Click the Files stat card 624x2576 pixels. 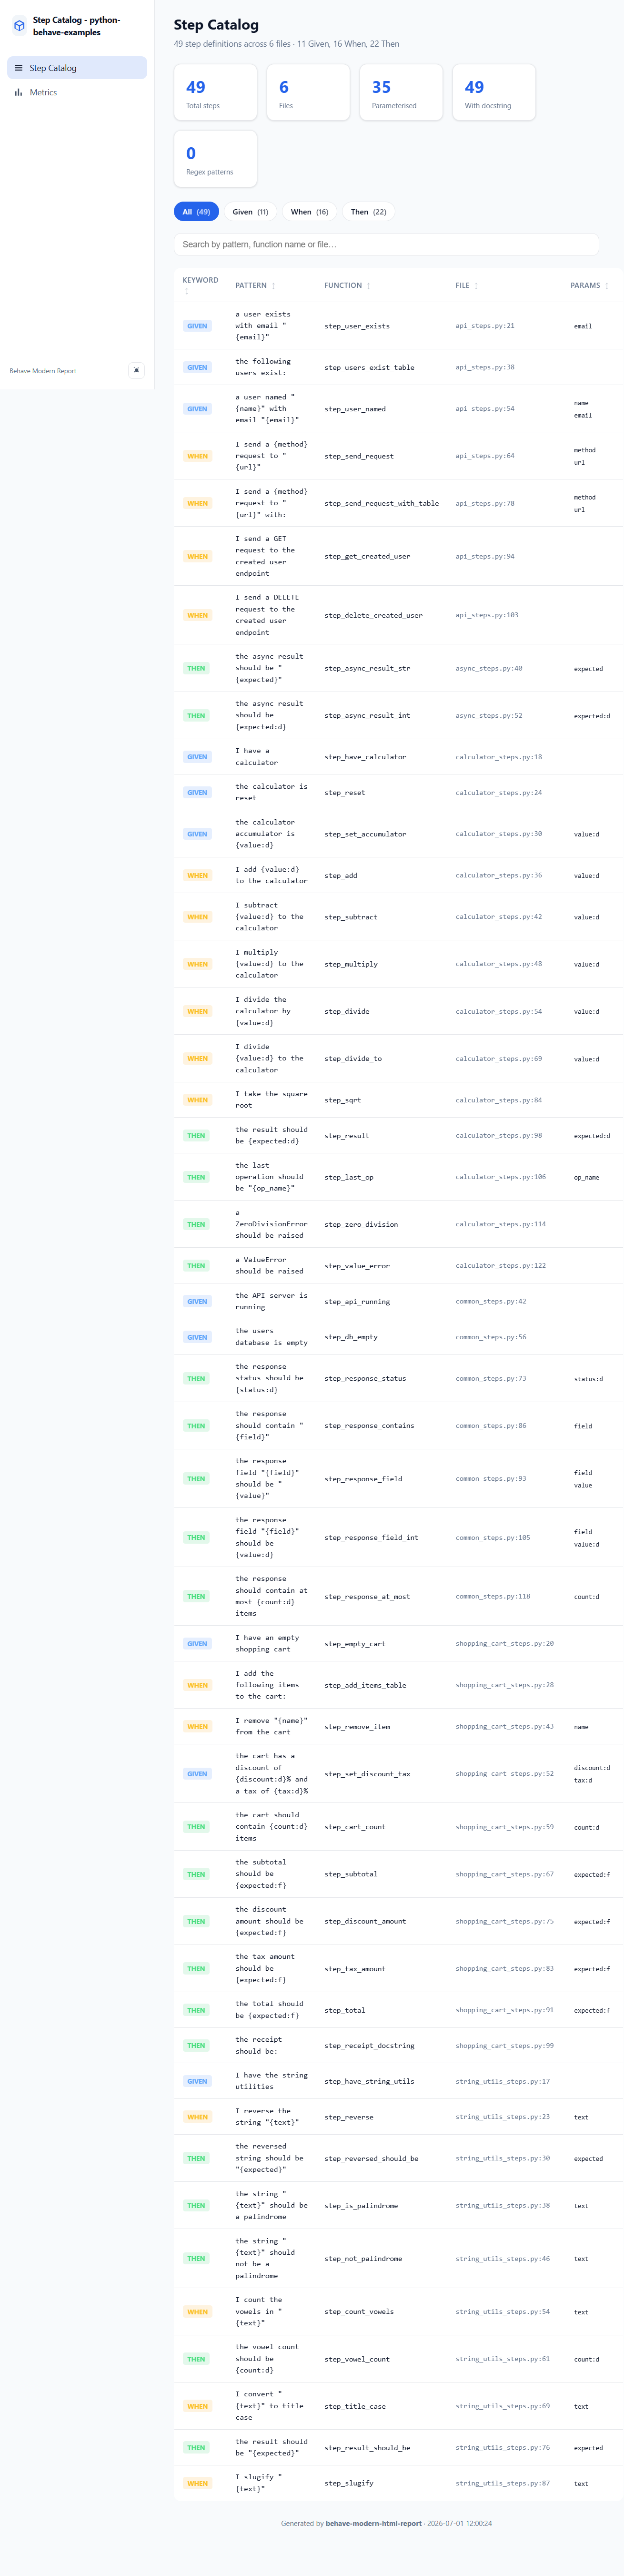pos(308,92)
